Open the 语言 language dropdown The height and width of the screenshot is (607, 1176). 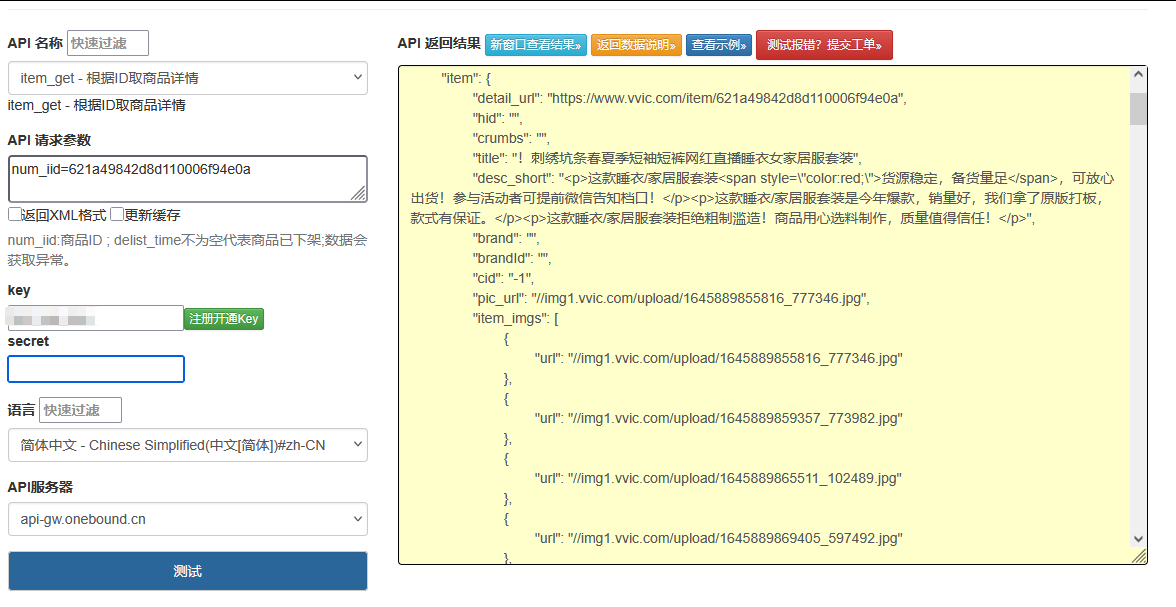pos(187,444)
